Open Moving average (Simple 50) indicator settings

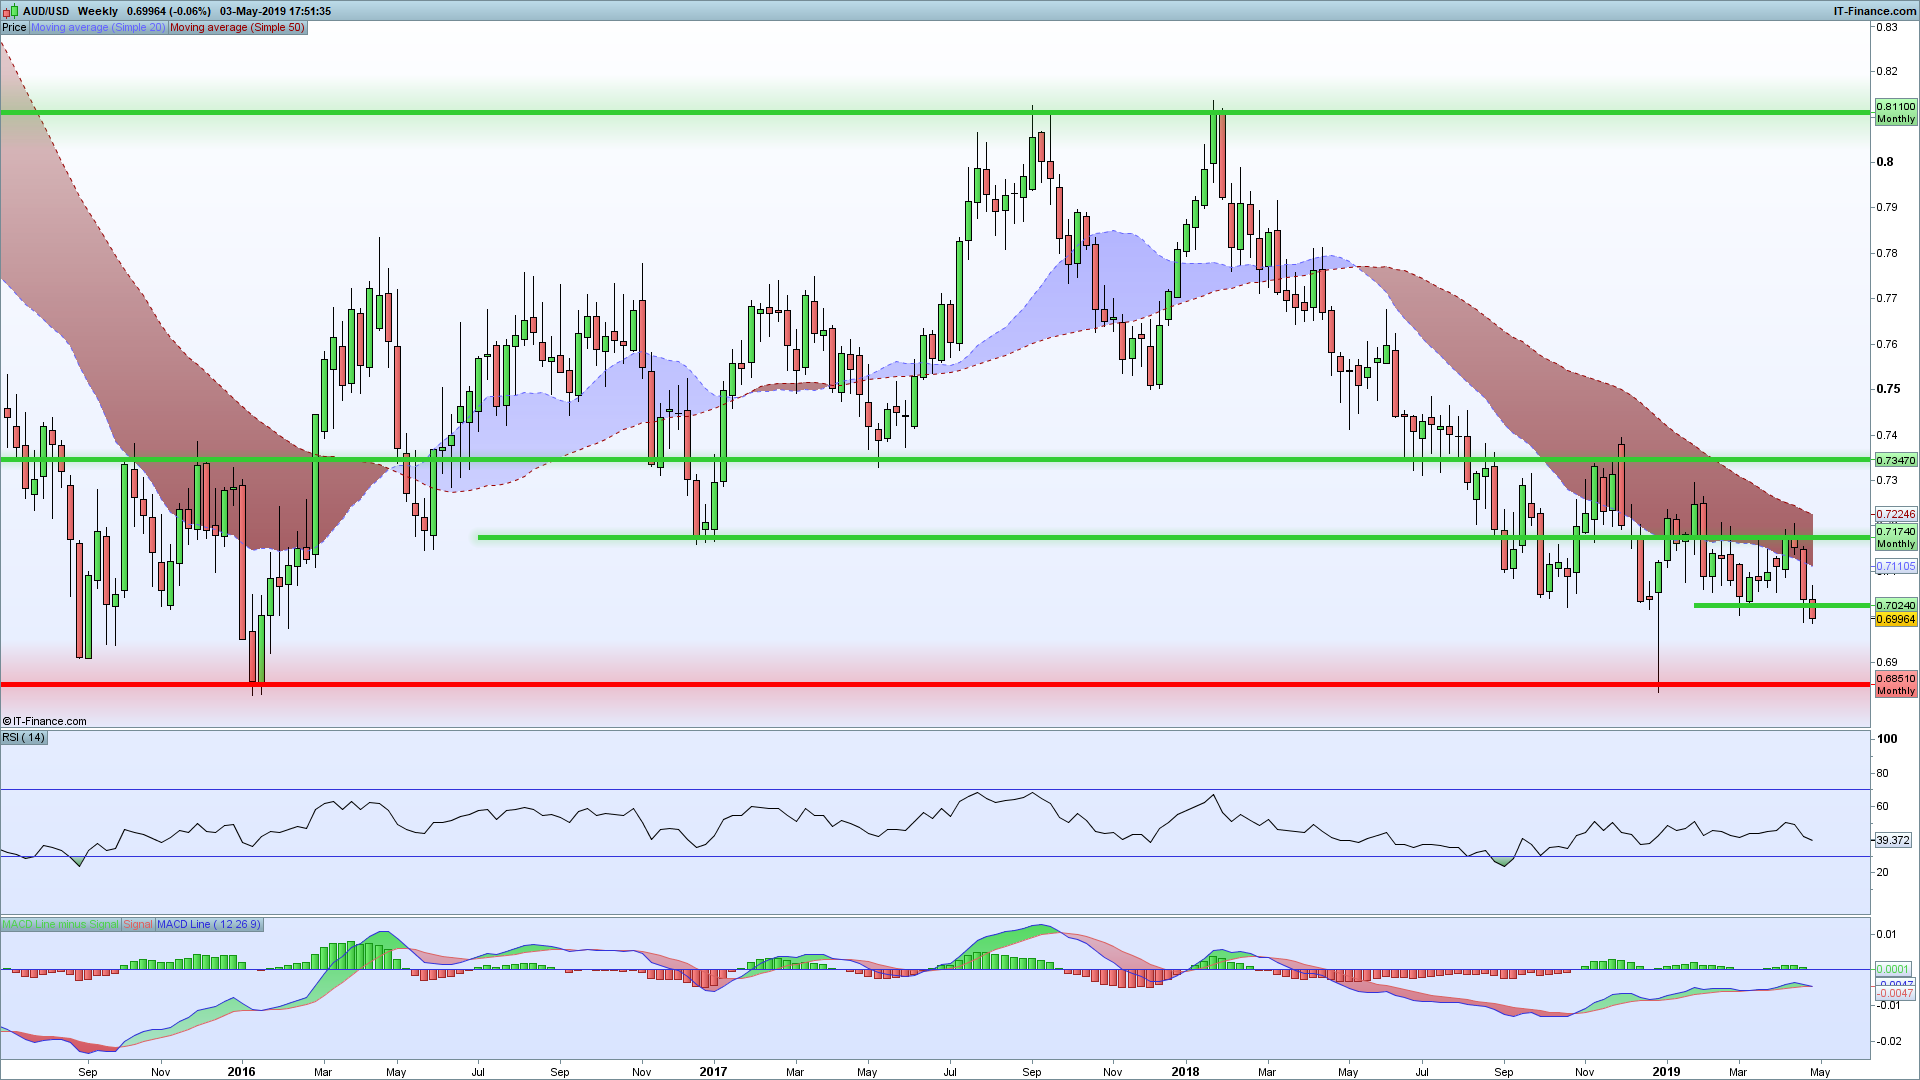pyautogui.click(x=237, y=28)
